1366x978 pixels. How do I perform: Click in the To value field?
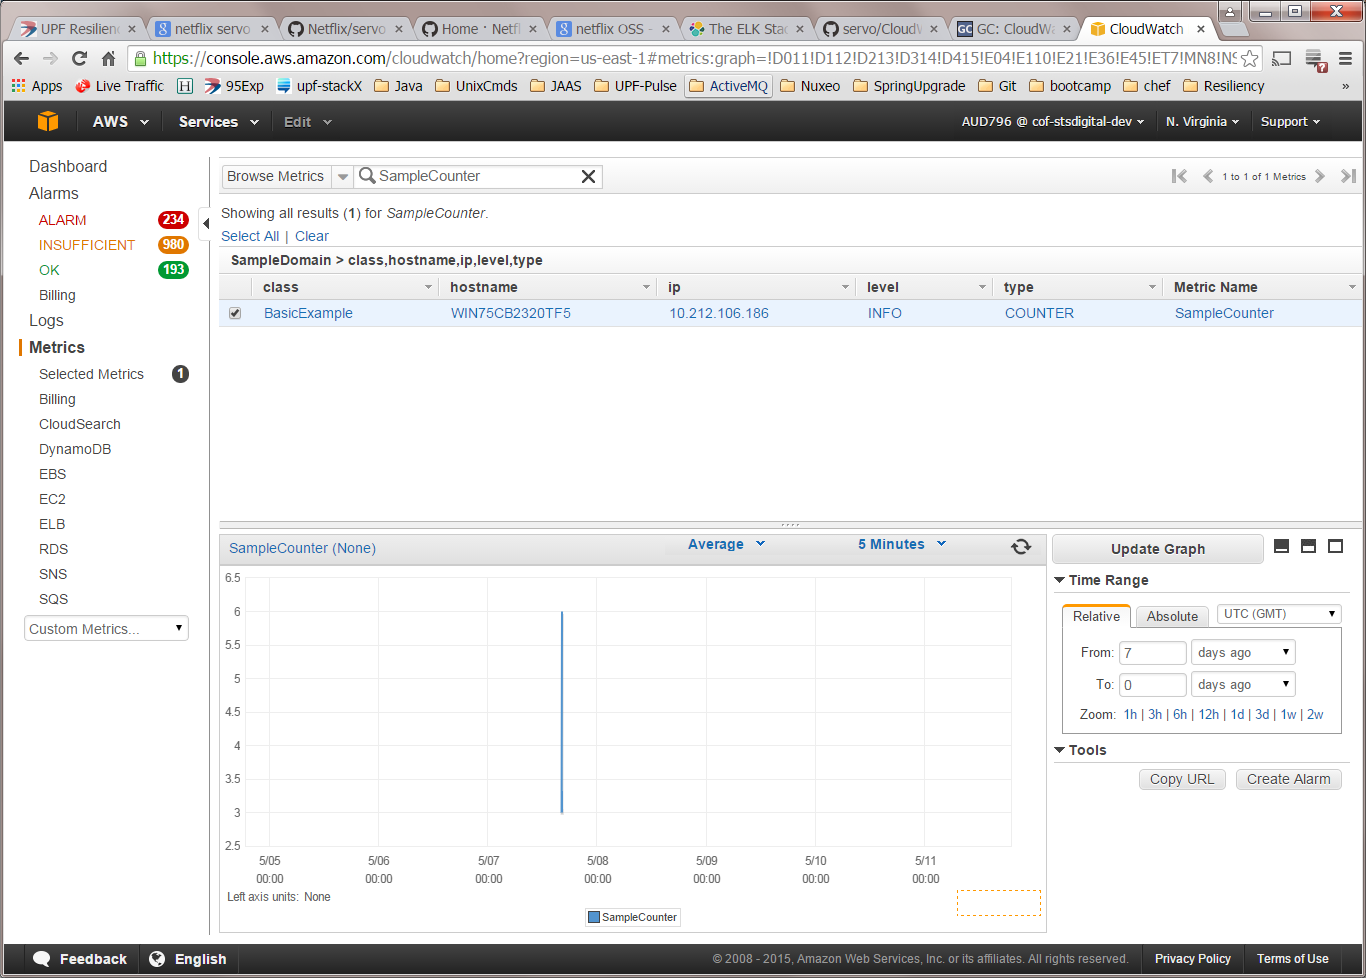pyautogui.click(x=1152, y=685)
